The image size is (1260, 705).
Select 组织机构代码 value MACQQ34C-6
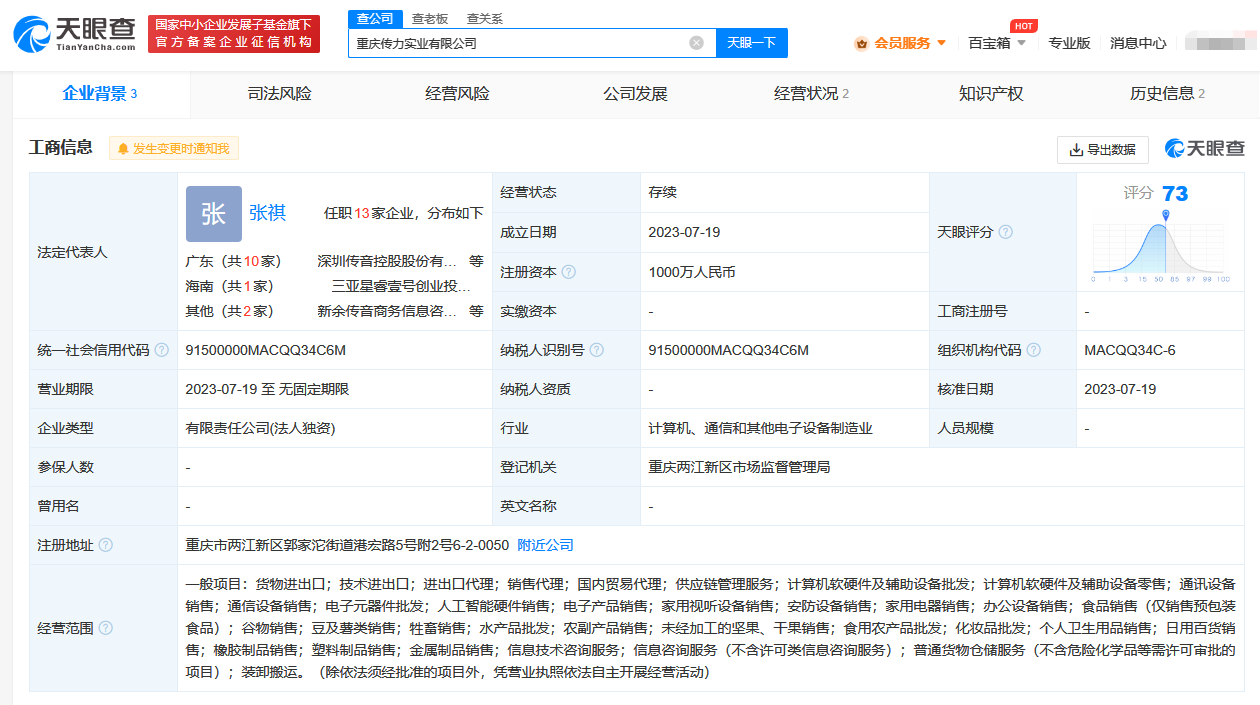[x=1130, y=350]
